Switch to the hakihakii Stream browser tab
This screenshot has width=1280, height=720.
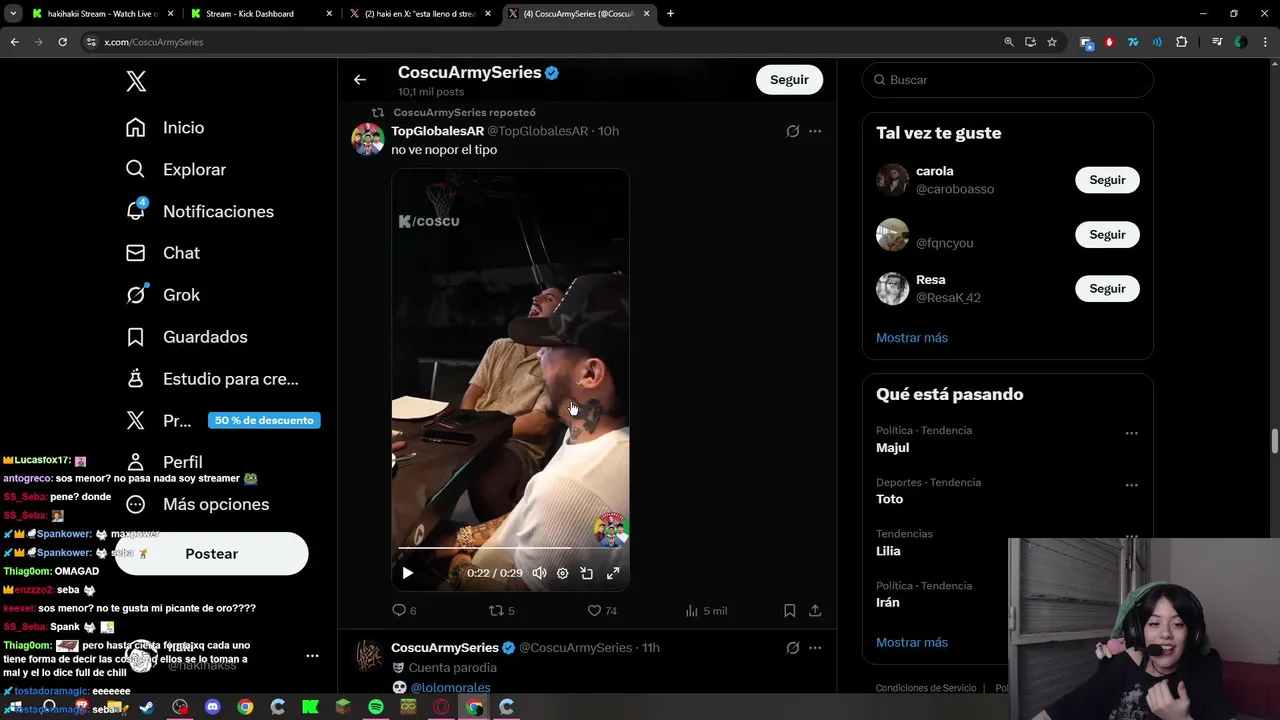click(100, 14)
